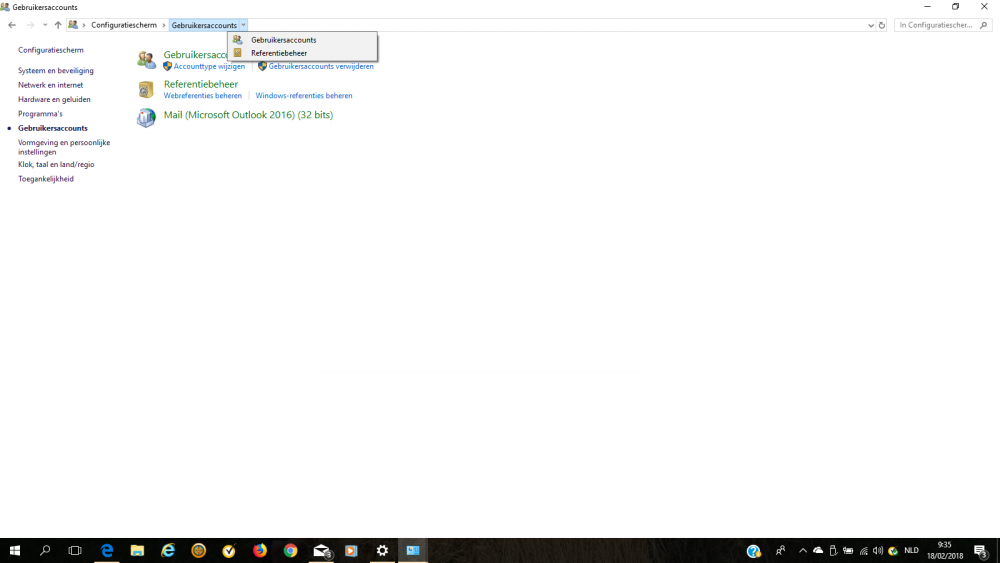The image size is (1000, 563).
Task: Click the search magnifier icon
Action: point(983,25)
